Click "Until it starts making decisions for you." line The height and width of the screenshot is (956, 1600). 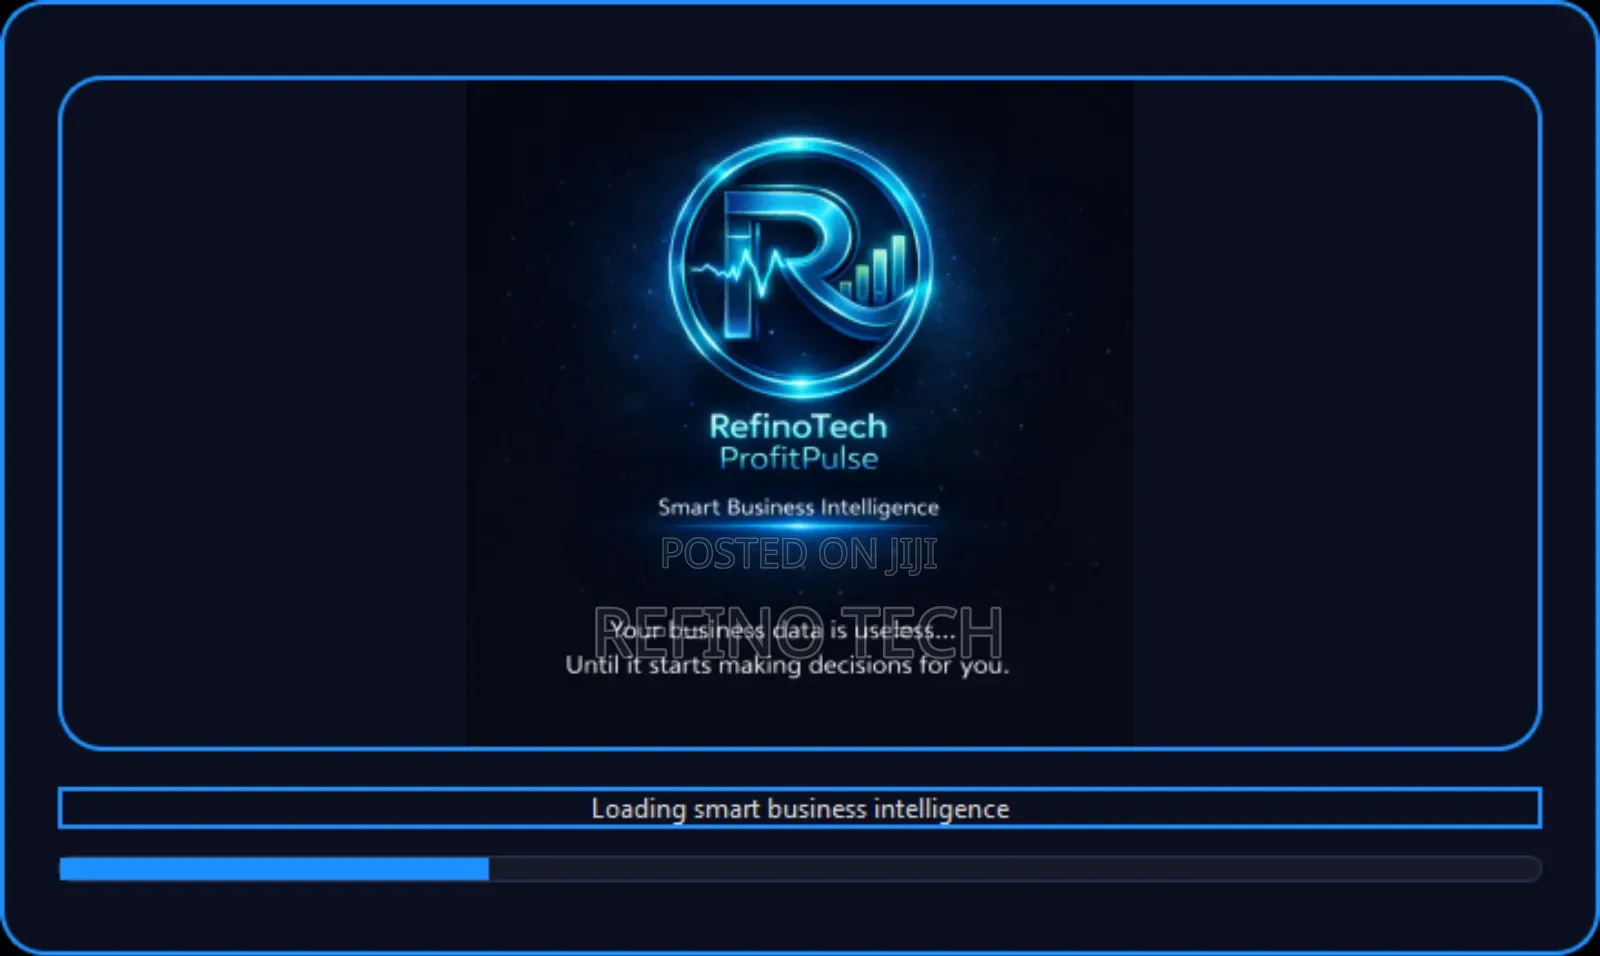[787, 665]
